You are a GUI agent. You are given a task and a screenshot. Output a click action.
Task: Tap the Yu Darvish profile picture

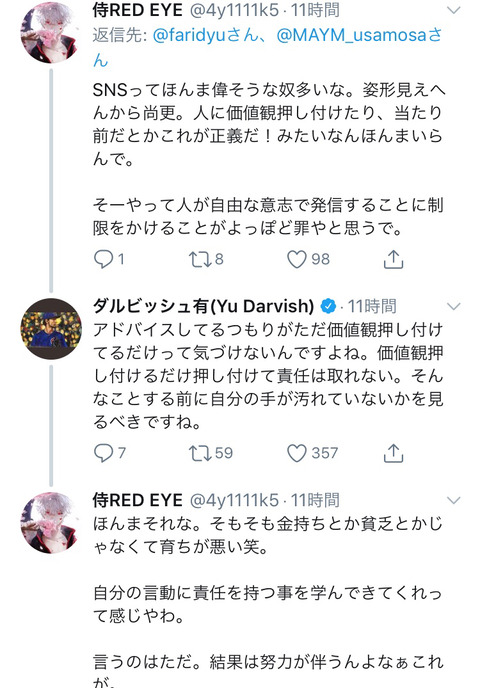tap(51, 329)
